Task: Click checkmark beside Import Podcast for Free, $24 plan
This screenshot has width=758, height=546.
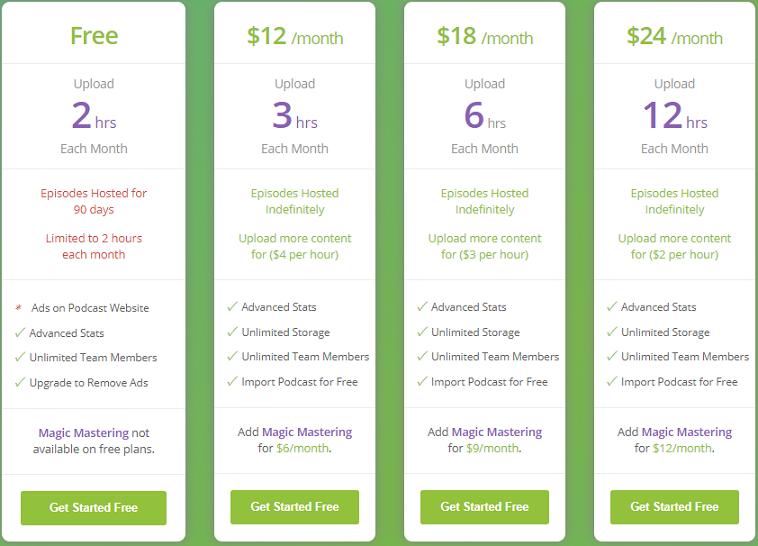Action: coord(612,381)
